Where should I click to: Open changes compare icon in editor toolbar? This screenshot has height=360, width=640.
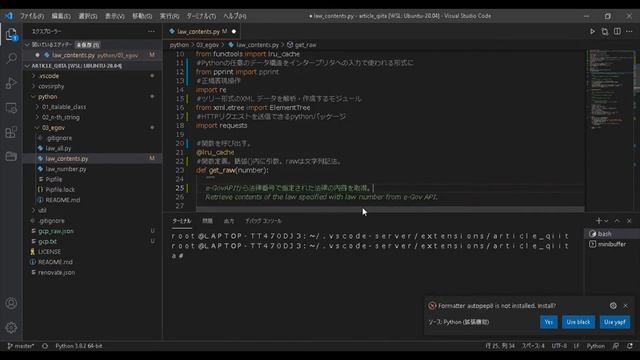[x=604, y=31]
